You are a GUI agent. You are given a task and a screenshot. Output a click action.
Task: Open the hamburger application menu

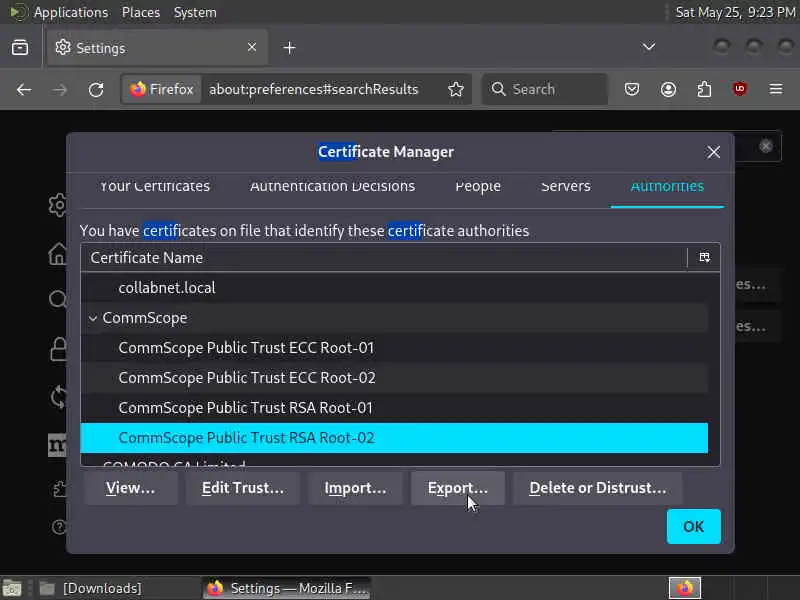(776, 89)
